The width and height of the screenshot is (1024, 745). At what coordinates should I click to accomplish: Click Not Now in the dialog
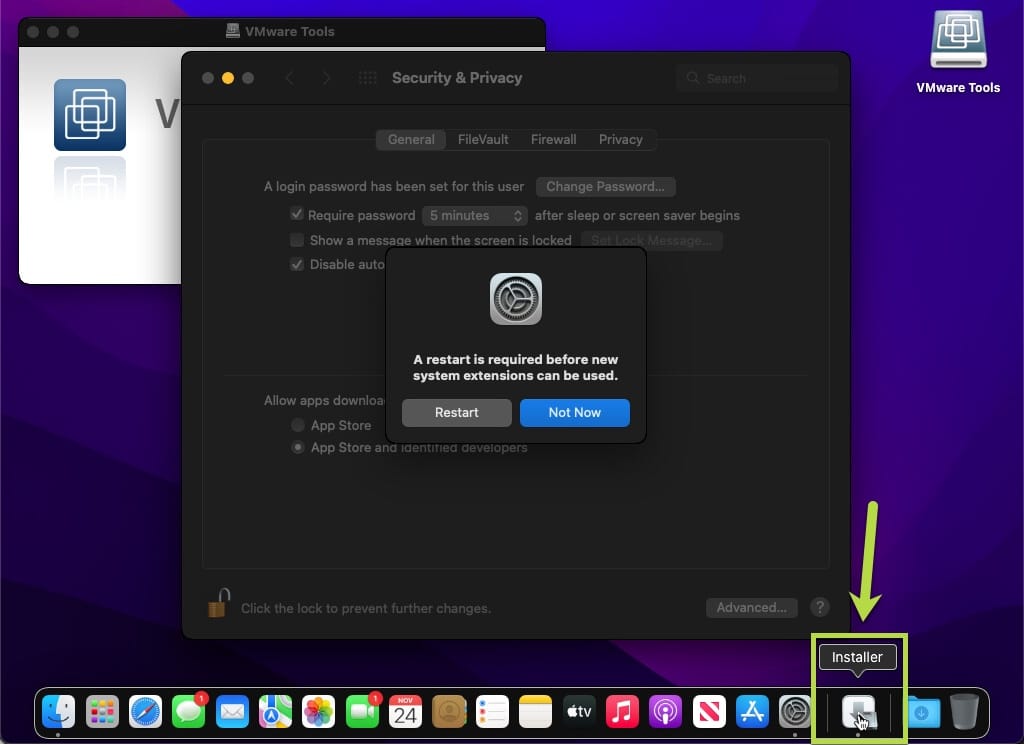point(575,413)
